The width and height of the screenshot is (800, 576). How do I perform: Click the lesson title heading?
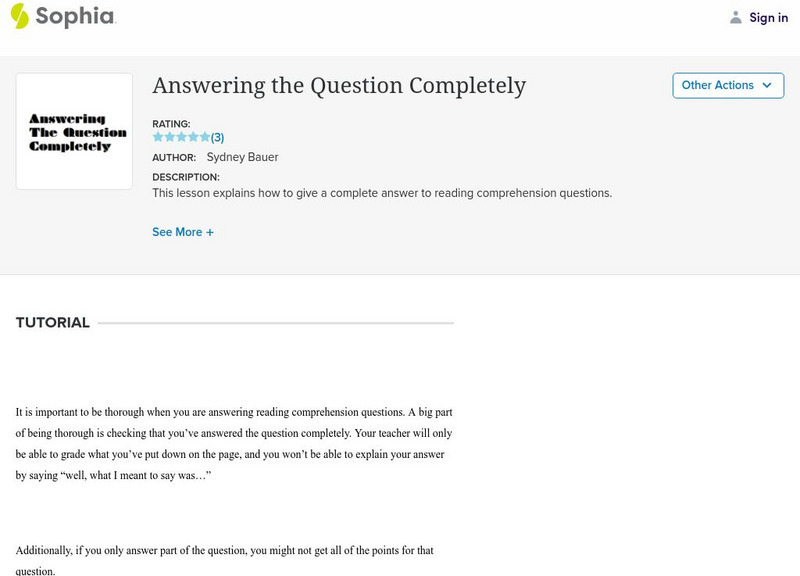tap(339, 86)
